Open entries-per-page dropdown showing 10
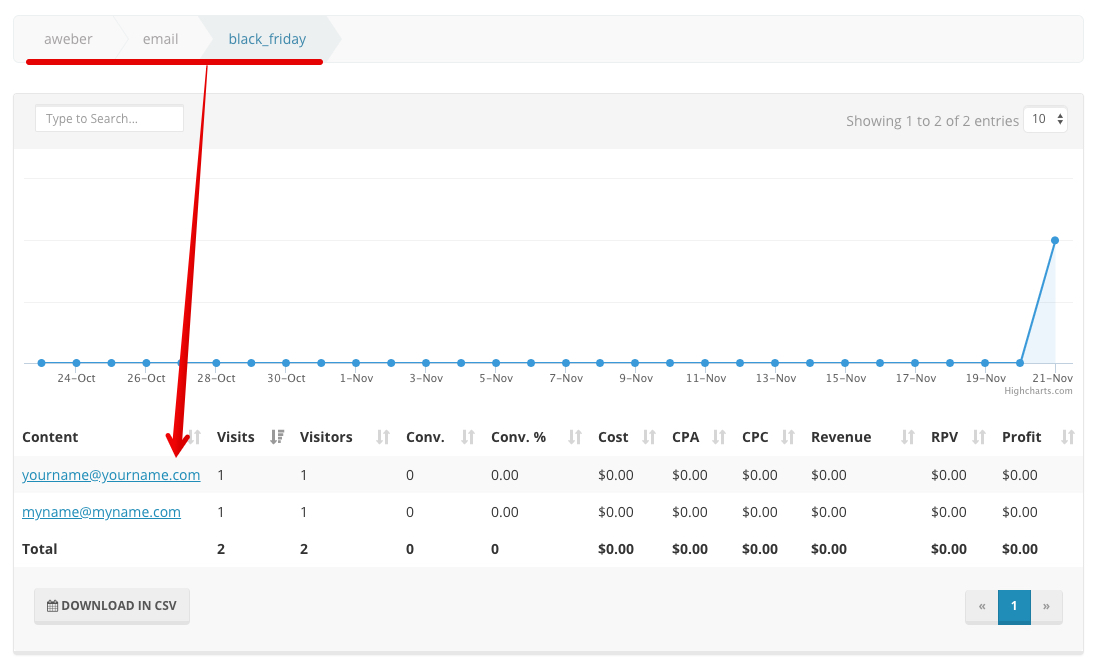 [x=1048, y=119]
